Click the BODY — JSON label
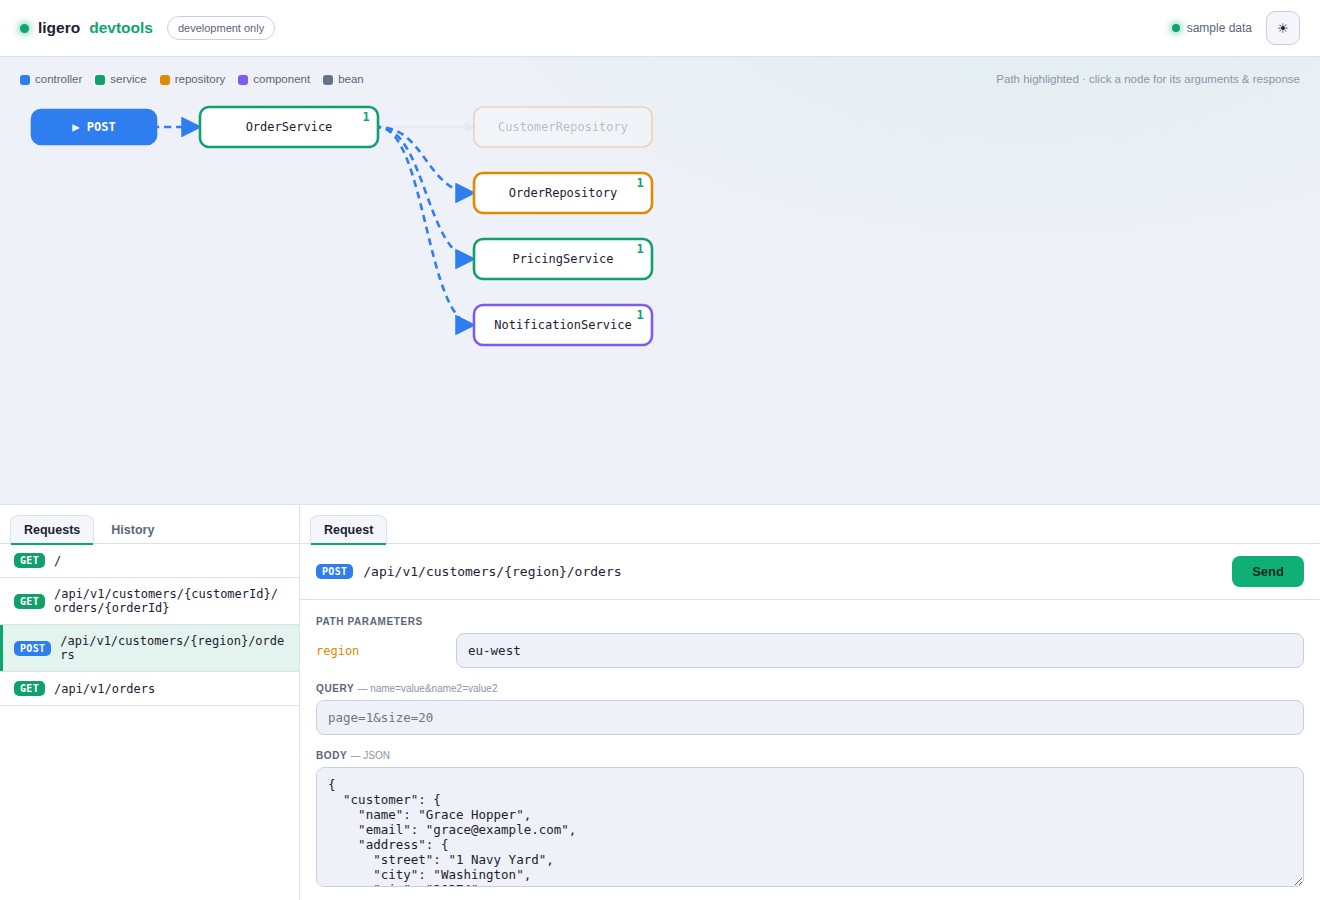1320x900 pixels. point(353,756)
